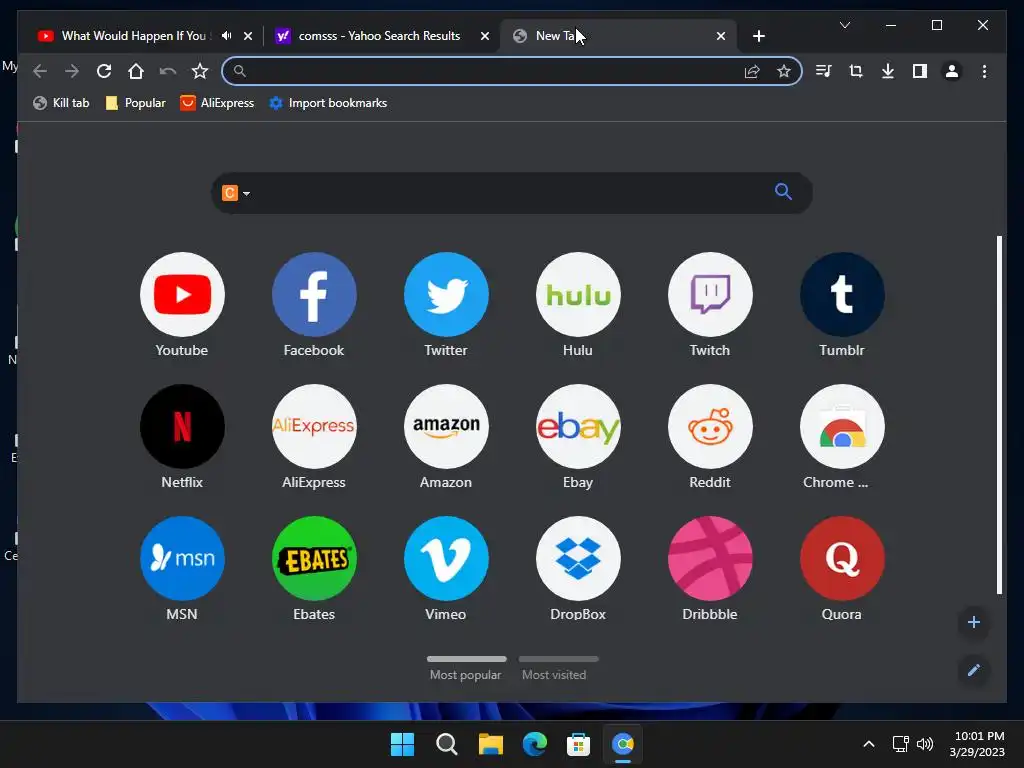Mute the YouTube tab audio icon
This screenshot has width=1024, height=768.
point(227,36)
